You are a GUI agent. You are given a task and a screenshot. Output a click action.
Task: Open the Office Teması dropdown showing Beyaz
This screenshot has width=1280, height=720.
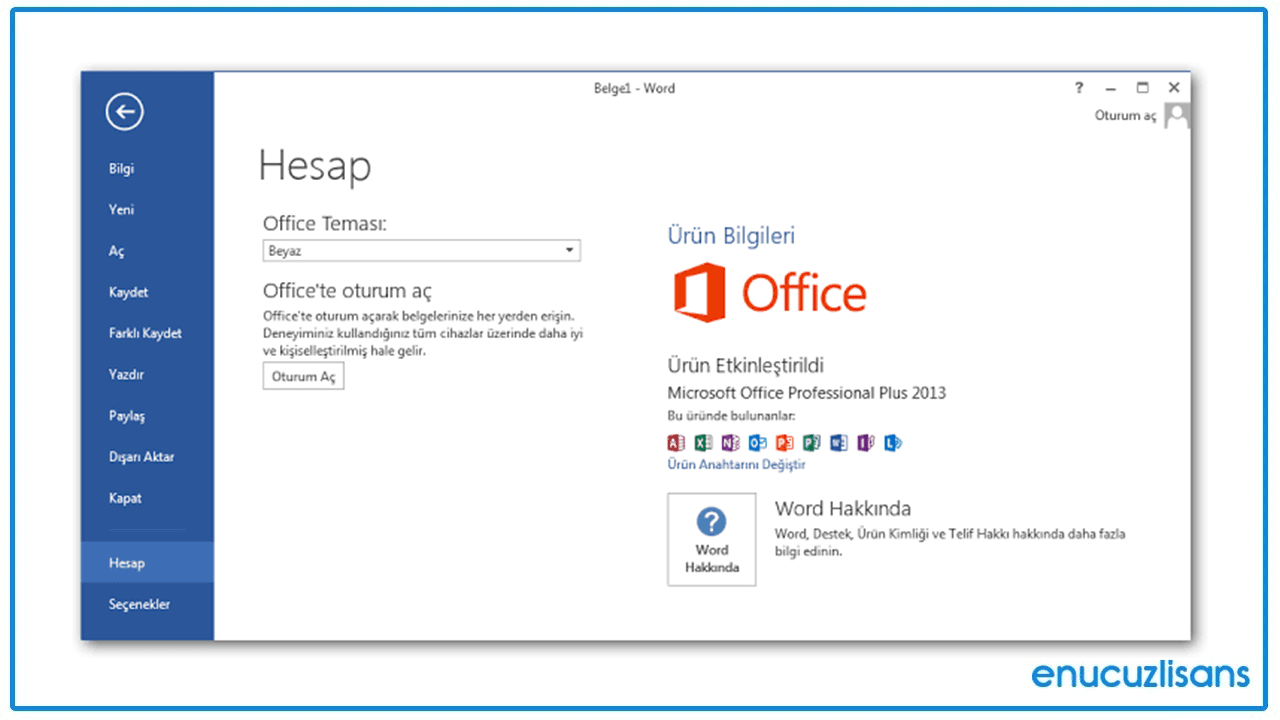pos(421,251)
